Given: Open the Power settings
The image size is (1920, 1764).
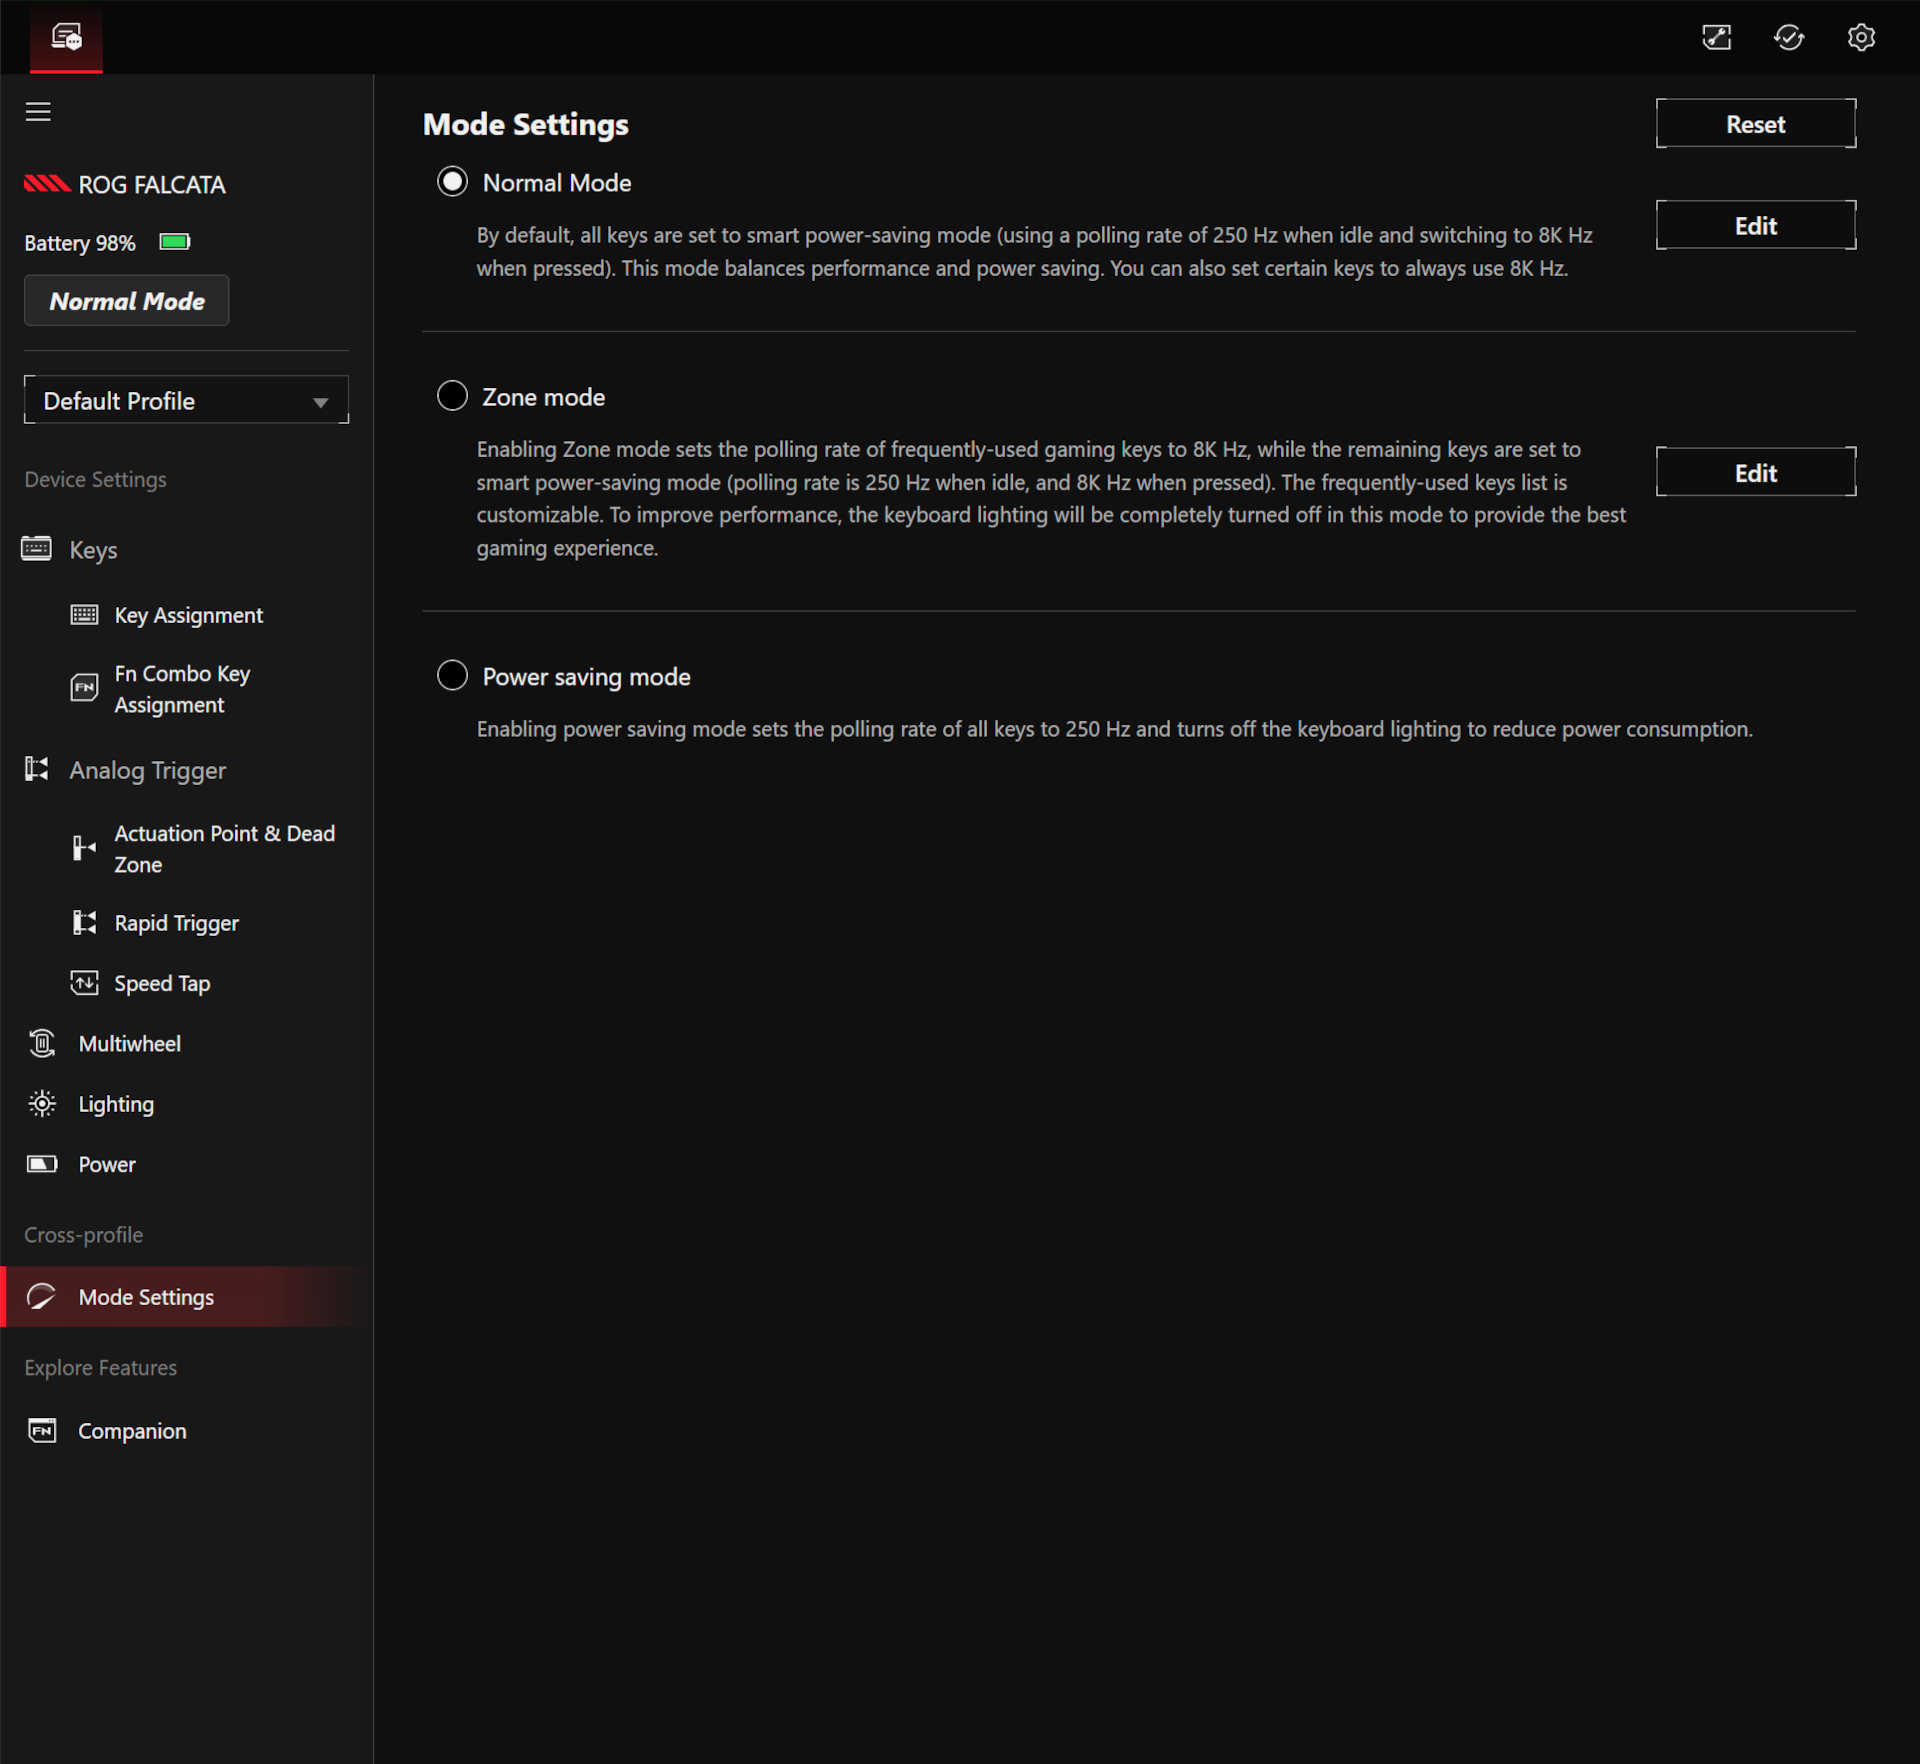Looking at the screenshot, I should point(105,1164).
